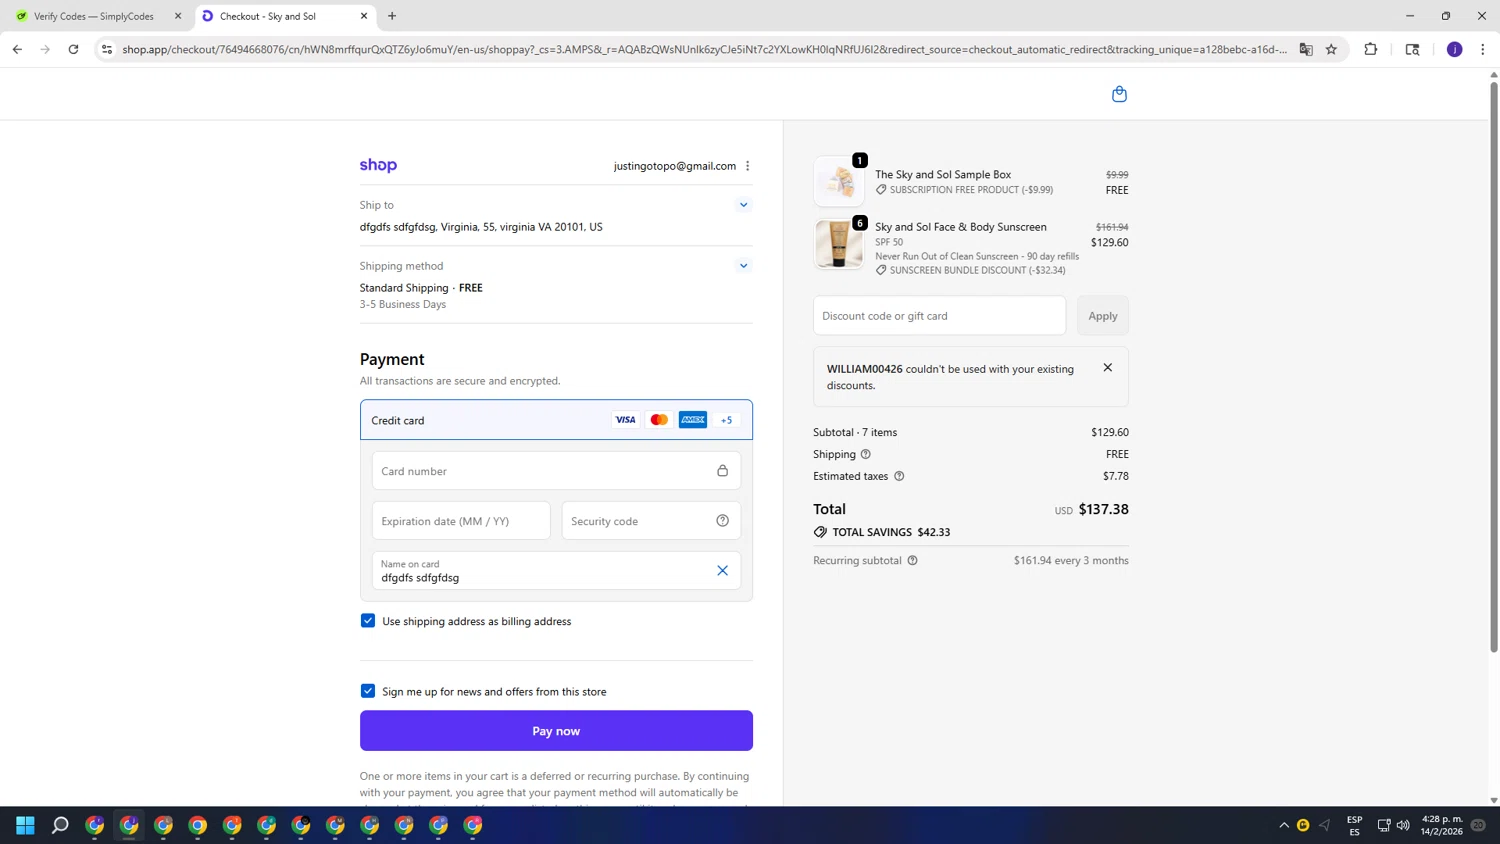Viewport: 1500px width, 844px height.
Task: Open the Windows Start menu
Action: (26, 825)
